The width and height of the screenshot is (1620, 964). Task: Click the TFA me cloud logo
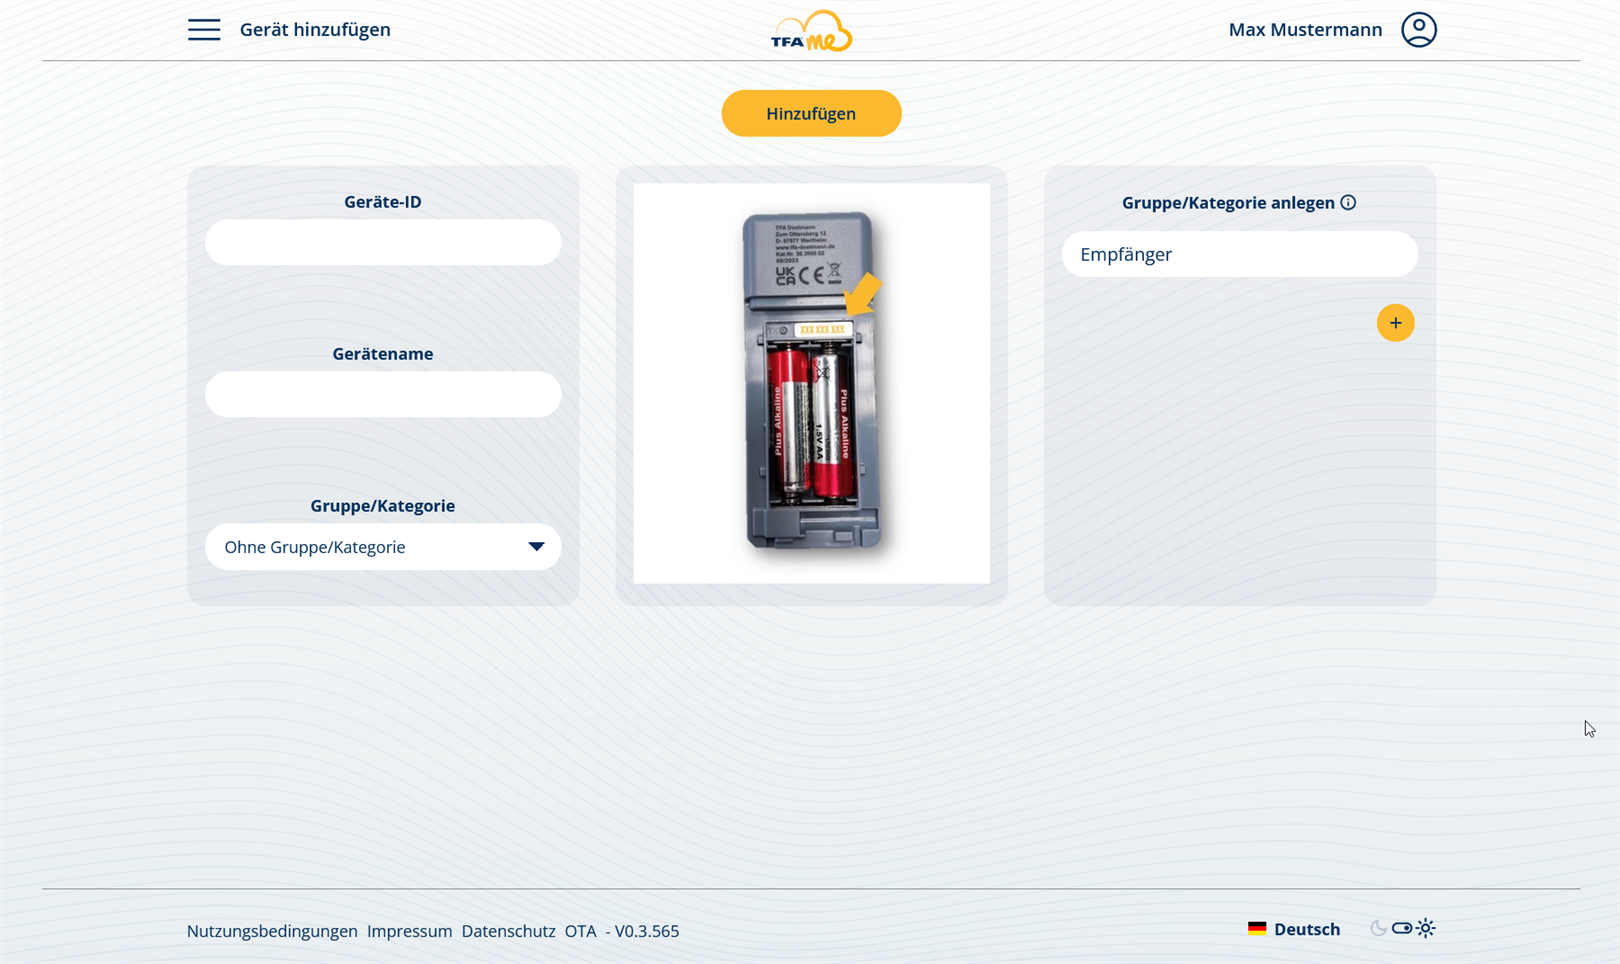pos(811,31)
